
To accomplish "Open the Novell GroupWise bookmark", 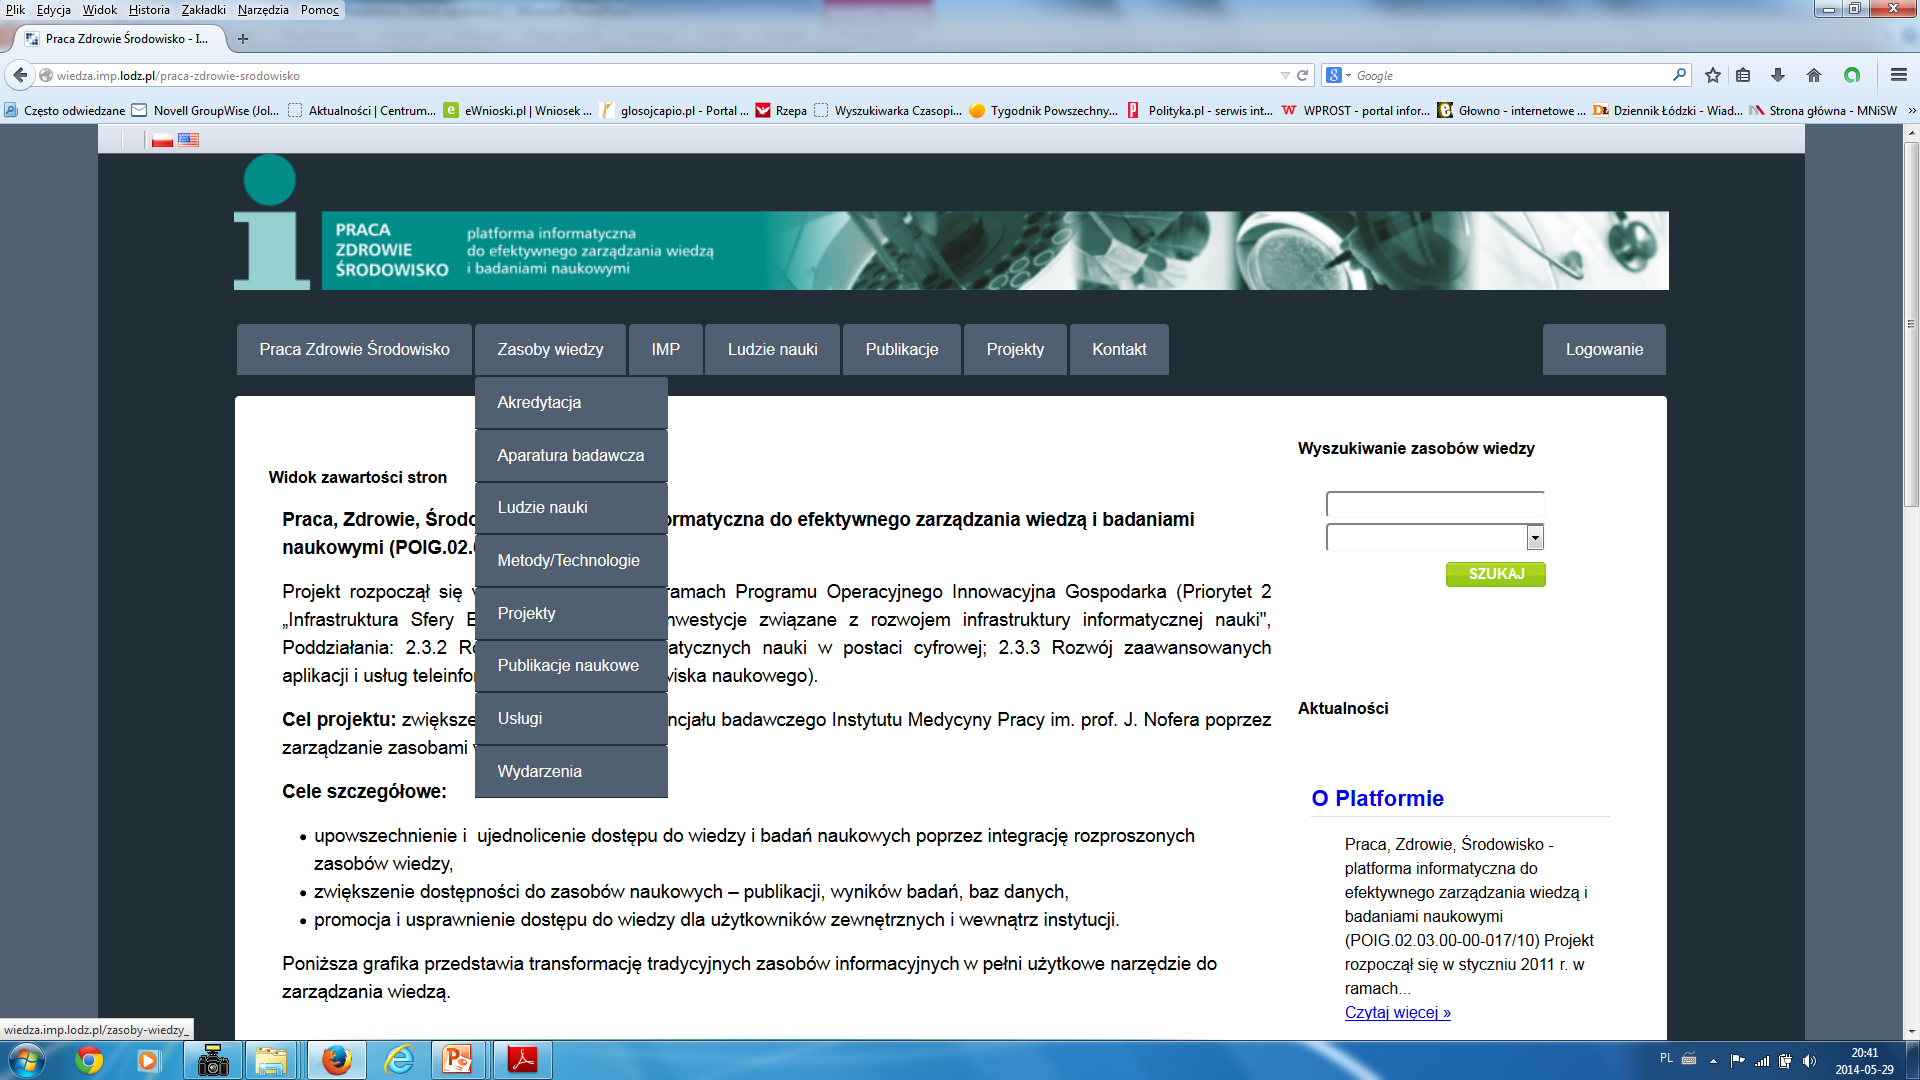I will (x=206, y=111).
